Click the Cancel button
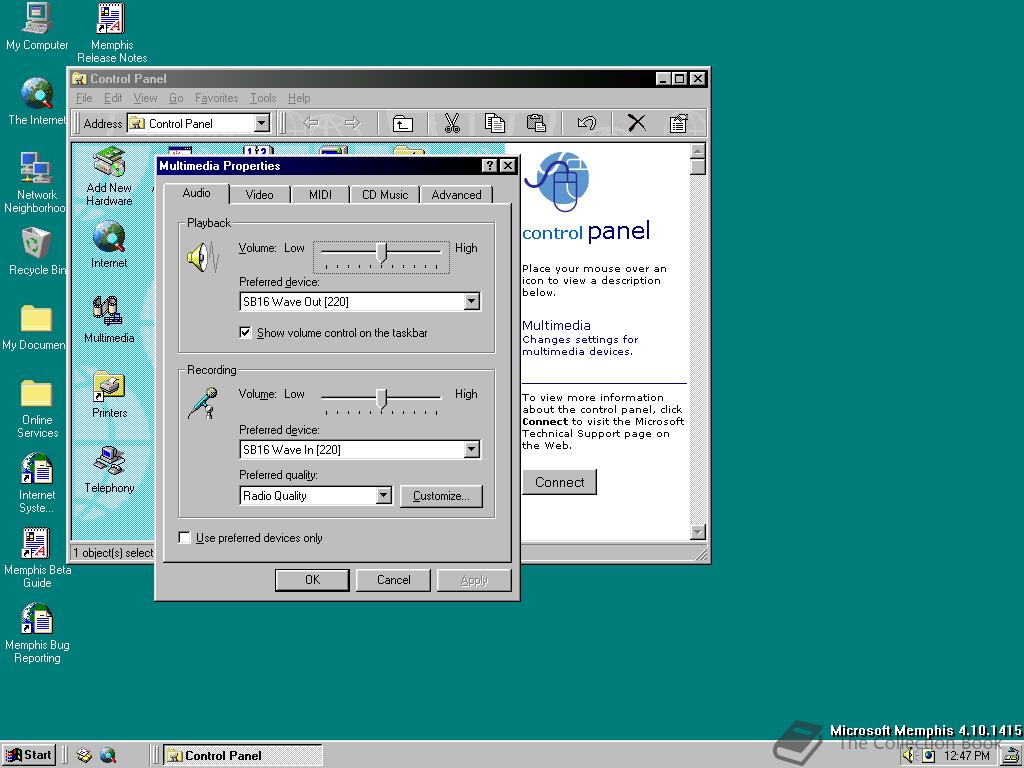This screenshot has width=1024, height=768. [393, 580]
